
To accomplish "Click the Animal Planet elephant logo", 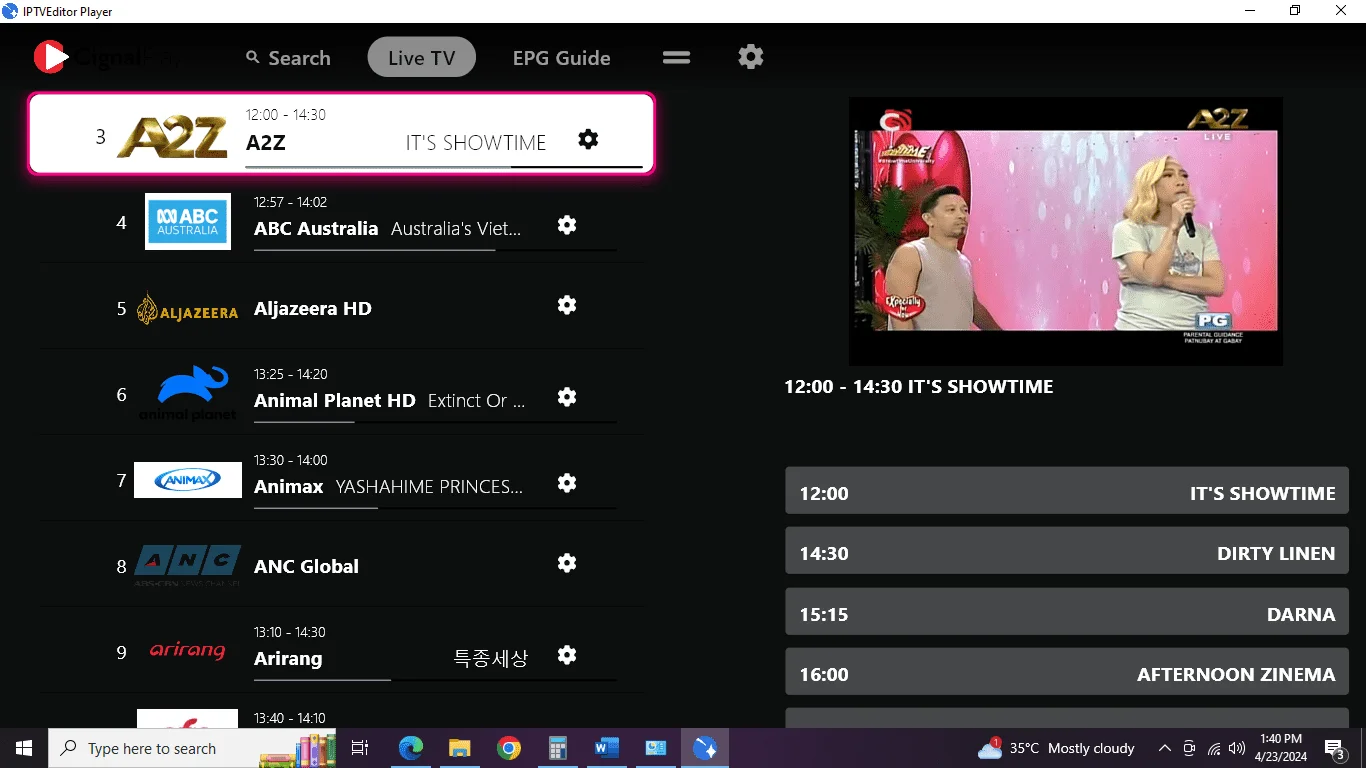I will tap(188, 393).
